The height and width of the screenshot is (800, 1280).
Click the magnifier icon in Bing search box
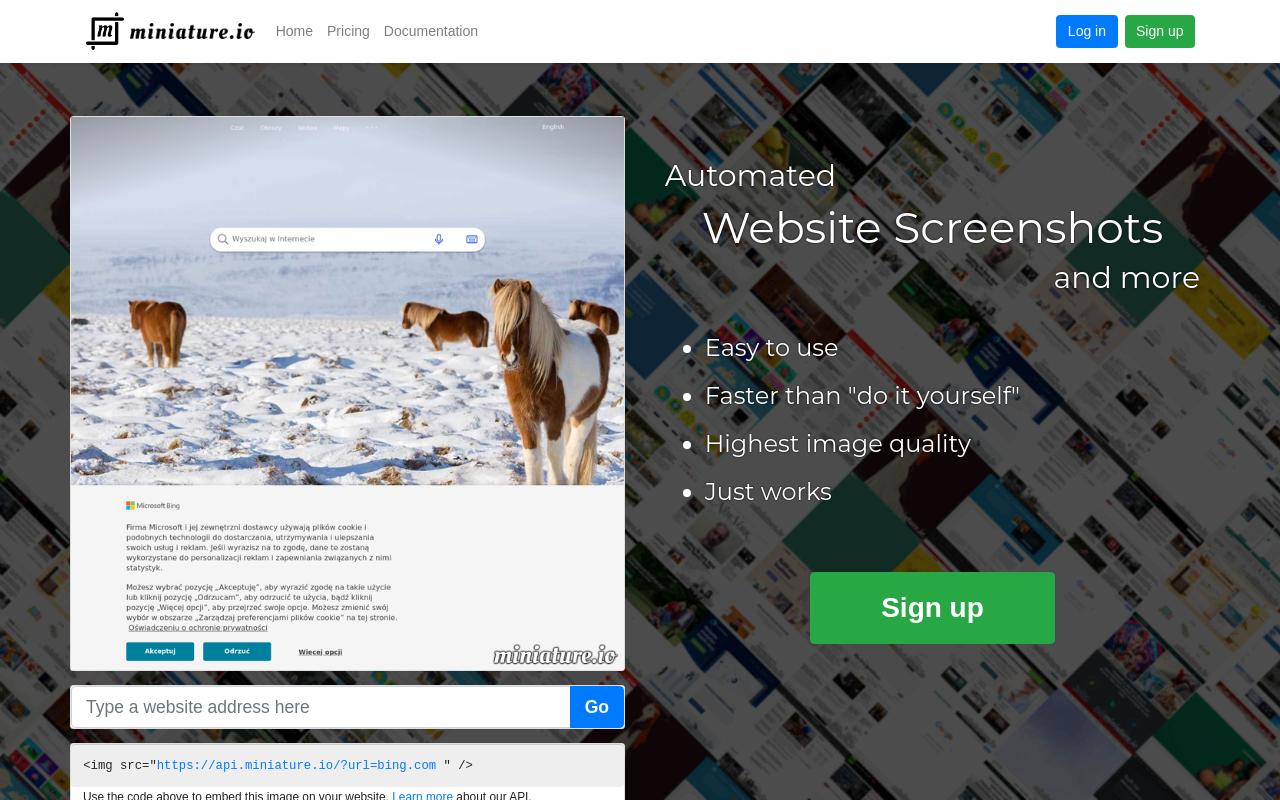click(223, 239)
